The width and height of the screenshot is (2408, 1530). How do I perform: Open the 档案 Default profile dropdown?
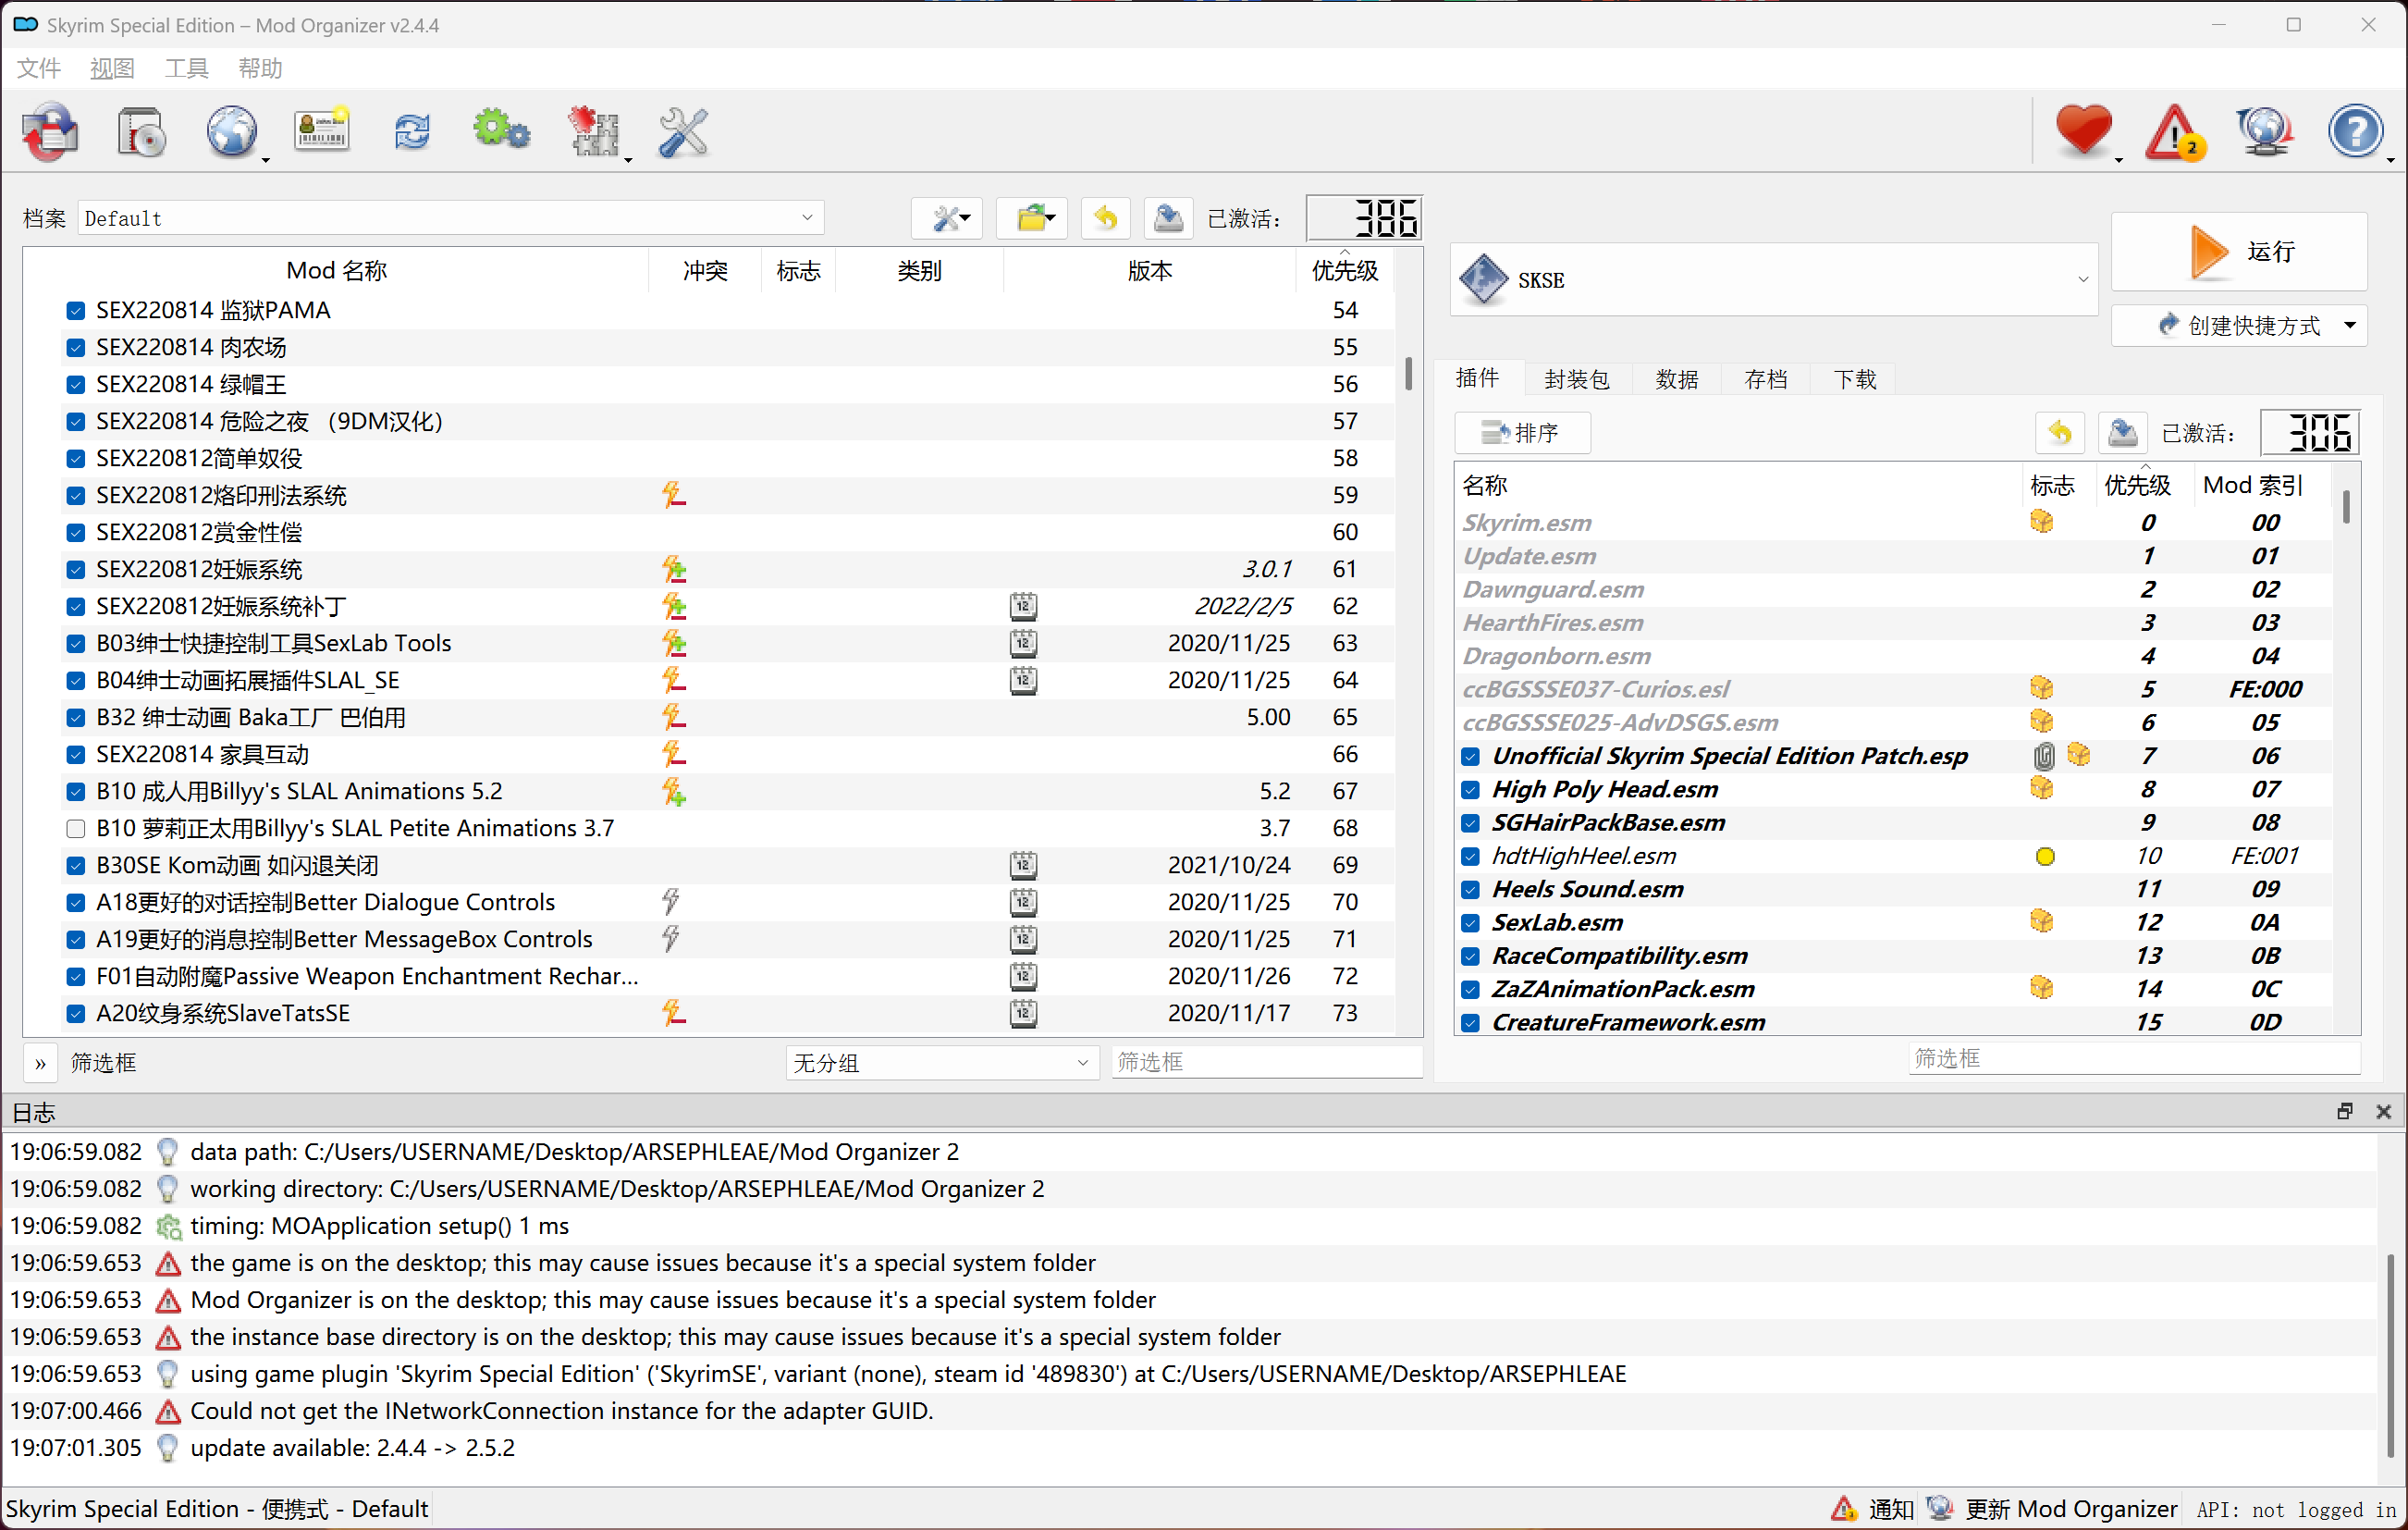450,218
